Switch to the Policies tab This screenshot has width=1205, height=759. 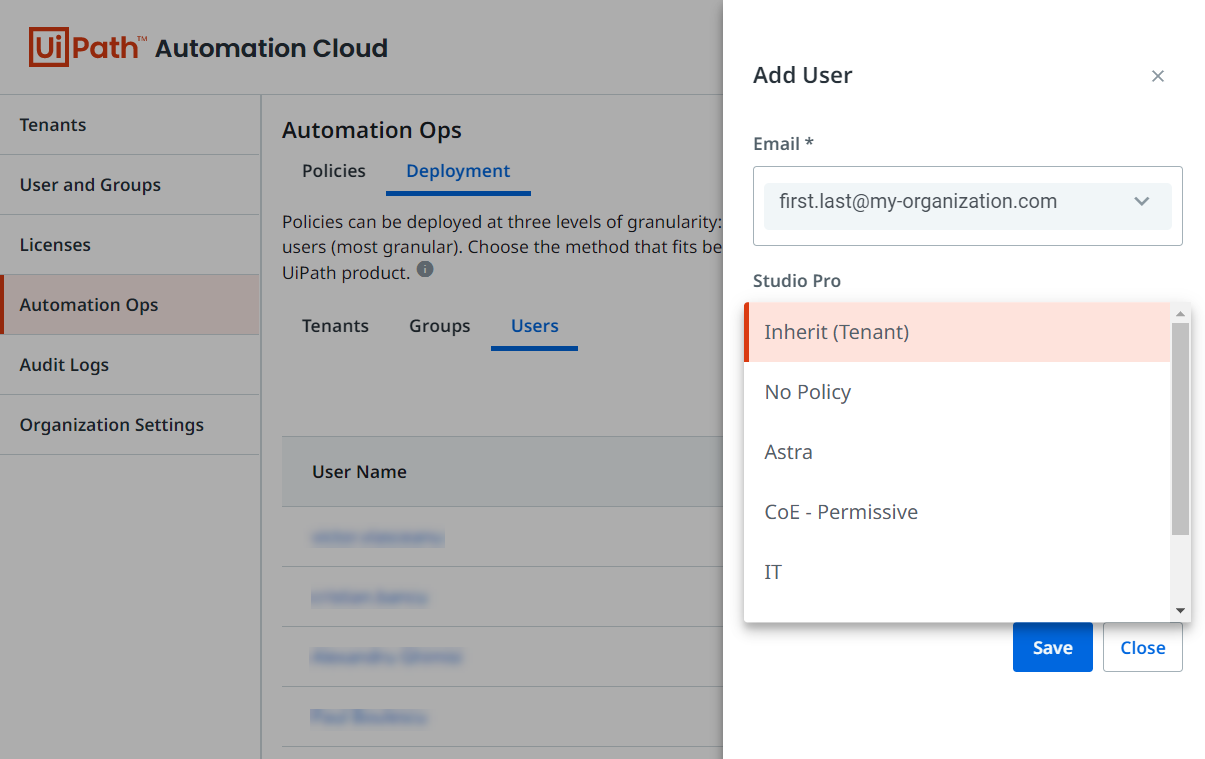pos(334,171)
